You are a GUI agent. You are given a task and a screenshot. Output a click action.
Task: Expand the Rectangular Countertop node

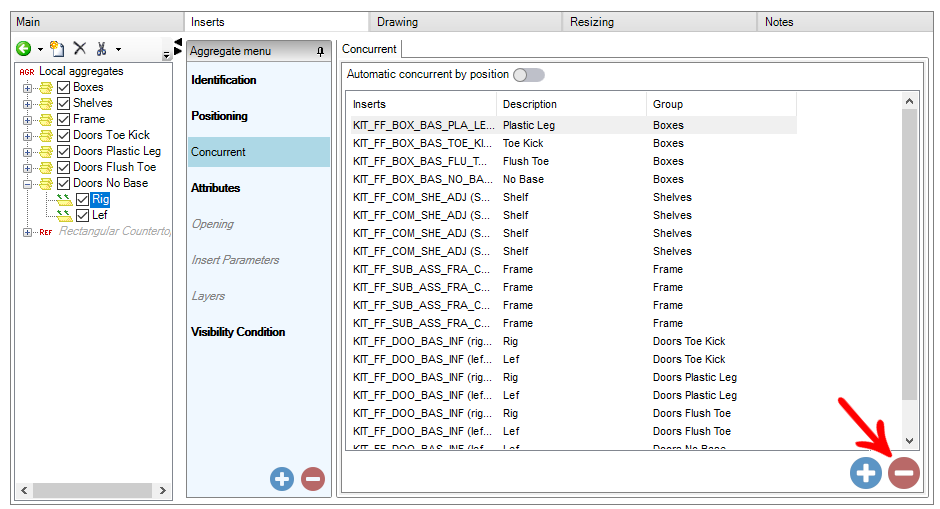click(x=27, y=232)
